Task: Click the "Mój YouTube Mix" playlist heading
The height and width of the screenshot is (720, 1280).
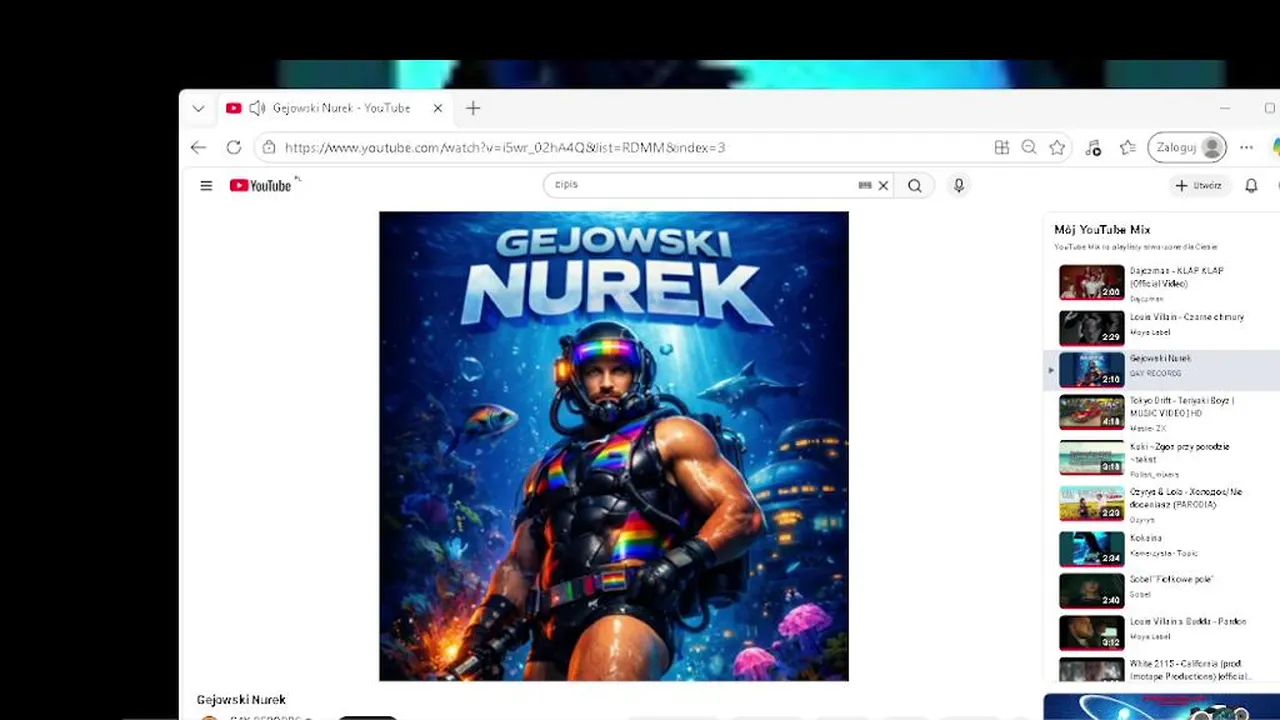Action: (1102, 230)
